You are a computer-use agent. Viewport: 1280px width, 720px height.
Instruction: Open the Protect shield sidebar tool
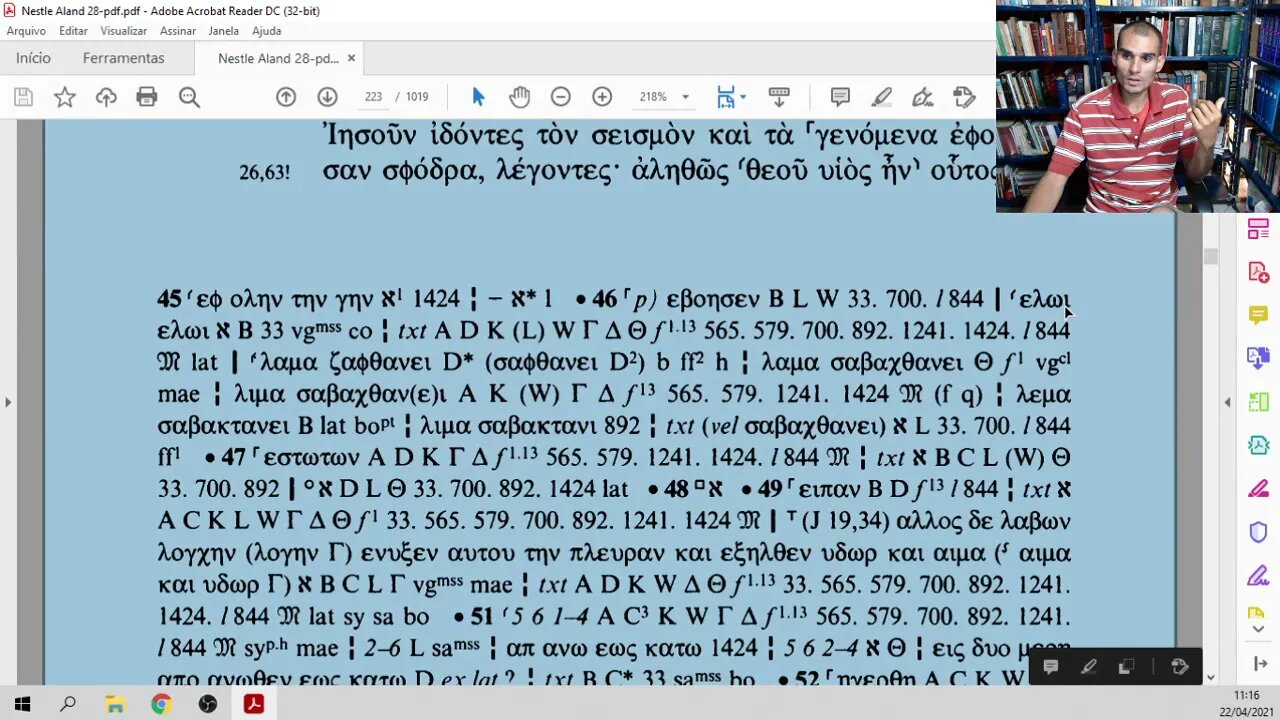[x=1258, y=532]
